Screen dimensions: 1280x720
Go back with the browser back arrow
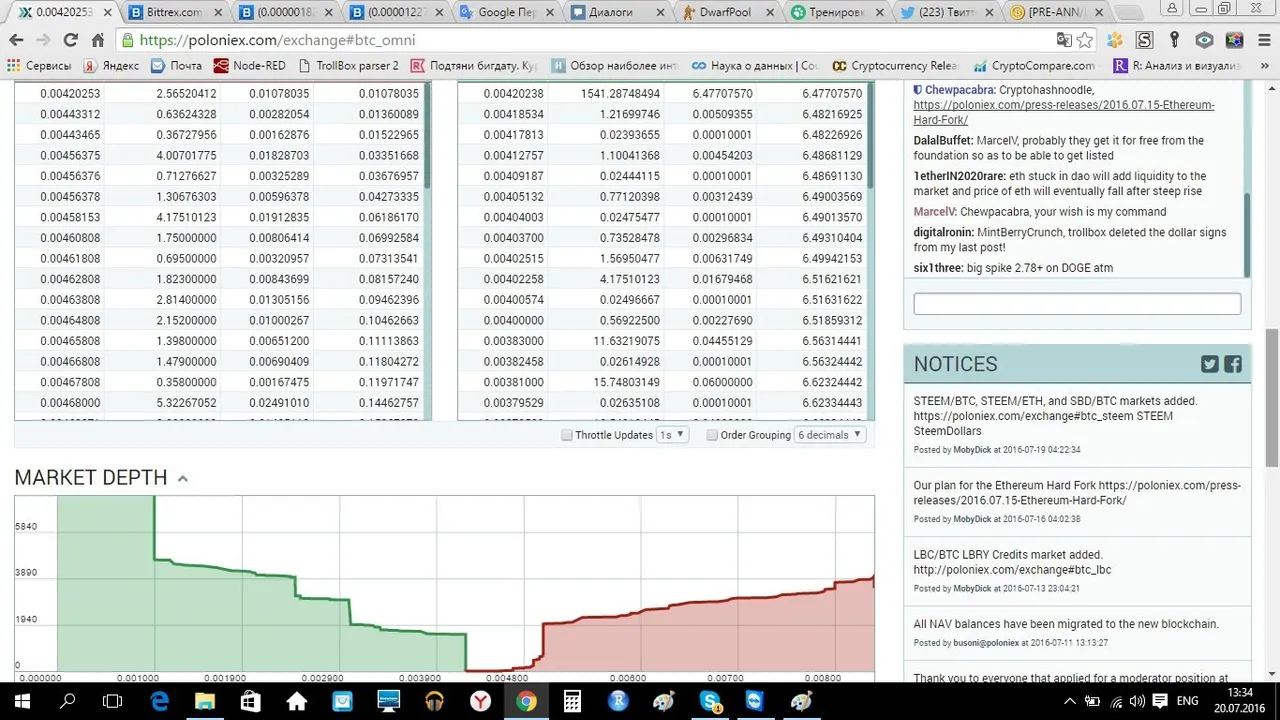(16, 40)
